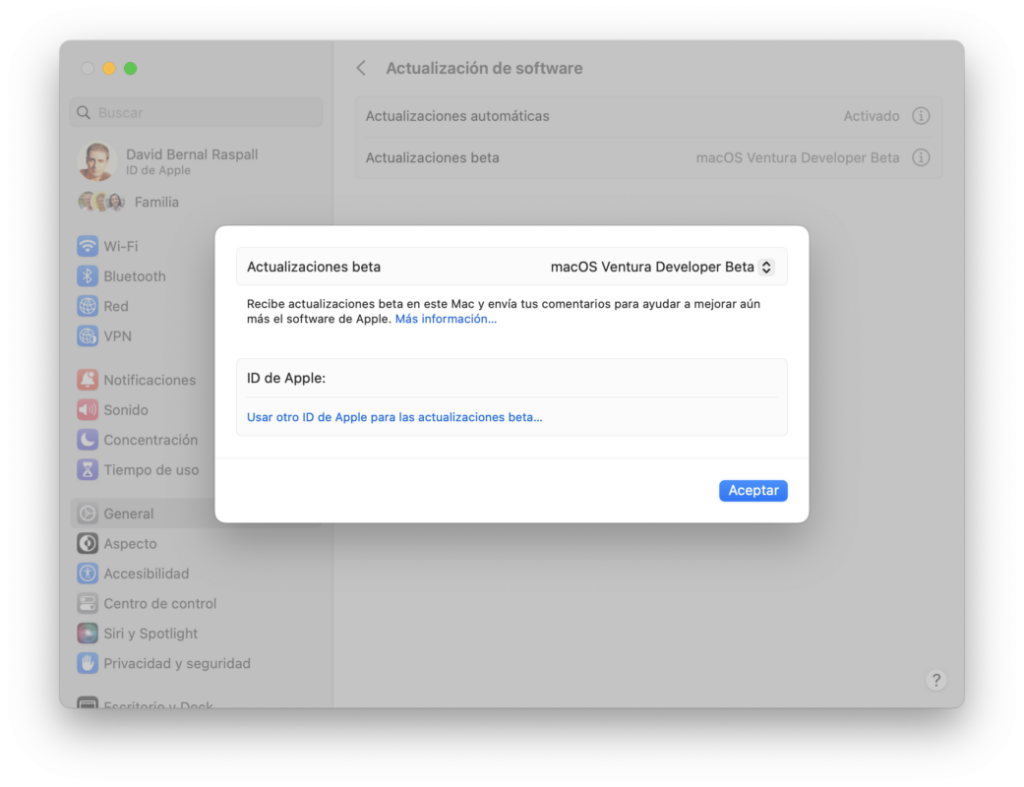Viewport: 1024px width, 787px height.
Task: Open Centro de control settings
Action: [x=159, y=604]
